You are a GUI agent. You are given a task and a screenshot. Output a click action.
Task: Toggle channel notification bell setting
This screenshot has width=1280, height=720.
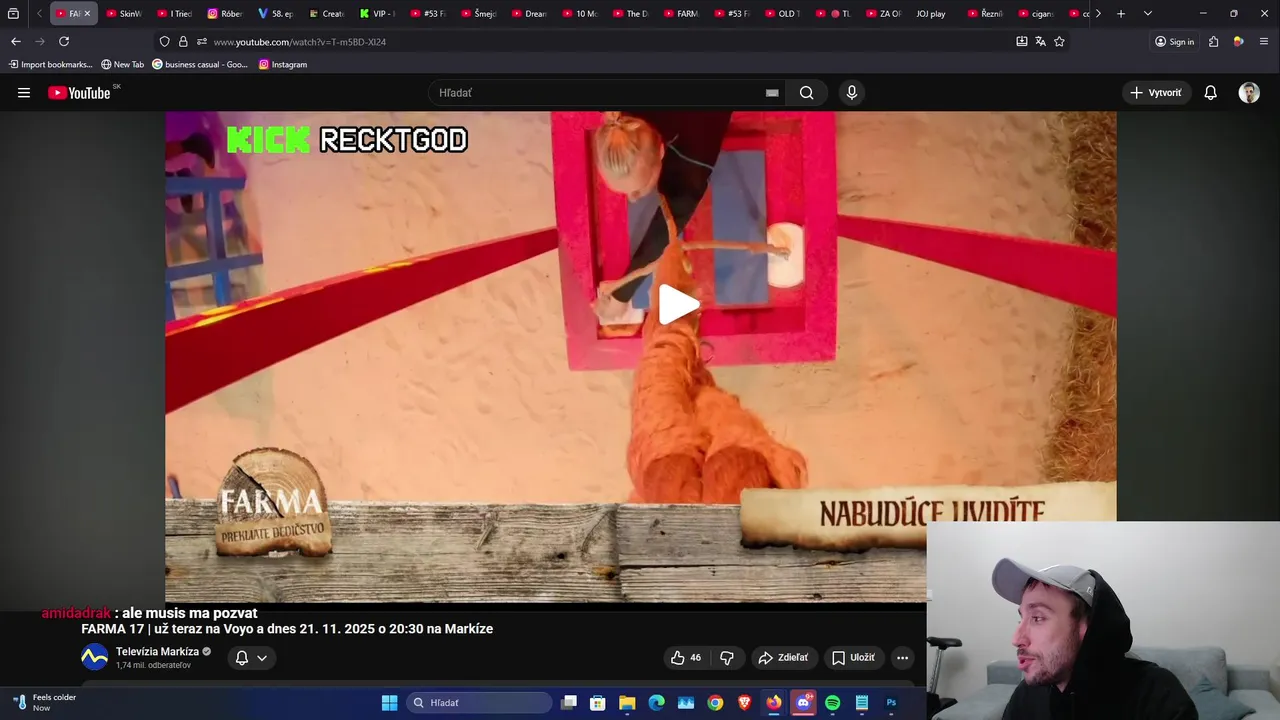pos(242,657)
